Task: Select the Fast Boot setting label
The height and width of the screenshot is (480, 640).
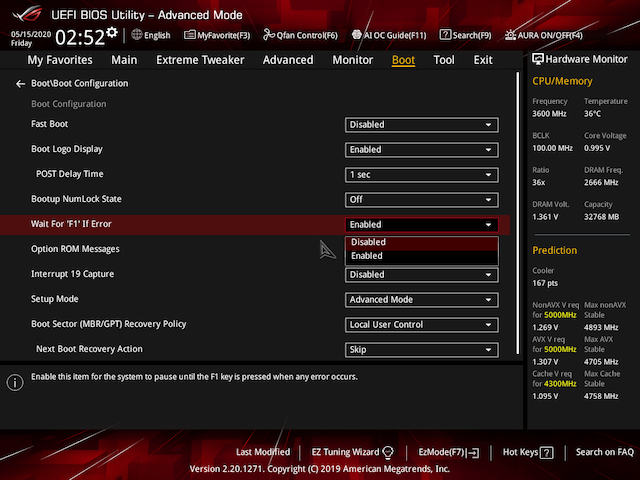Action: [49, 124]
